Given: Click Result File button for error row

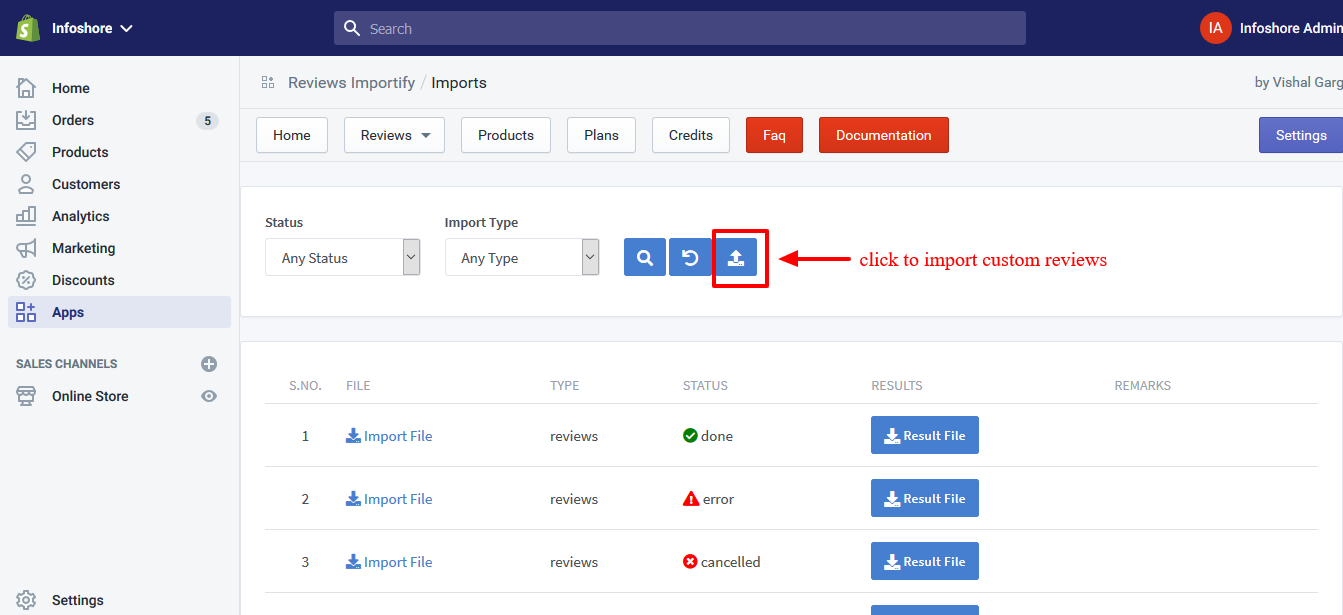Looking at the screenshot, I should (x=925, y=498).
